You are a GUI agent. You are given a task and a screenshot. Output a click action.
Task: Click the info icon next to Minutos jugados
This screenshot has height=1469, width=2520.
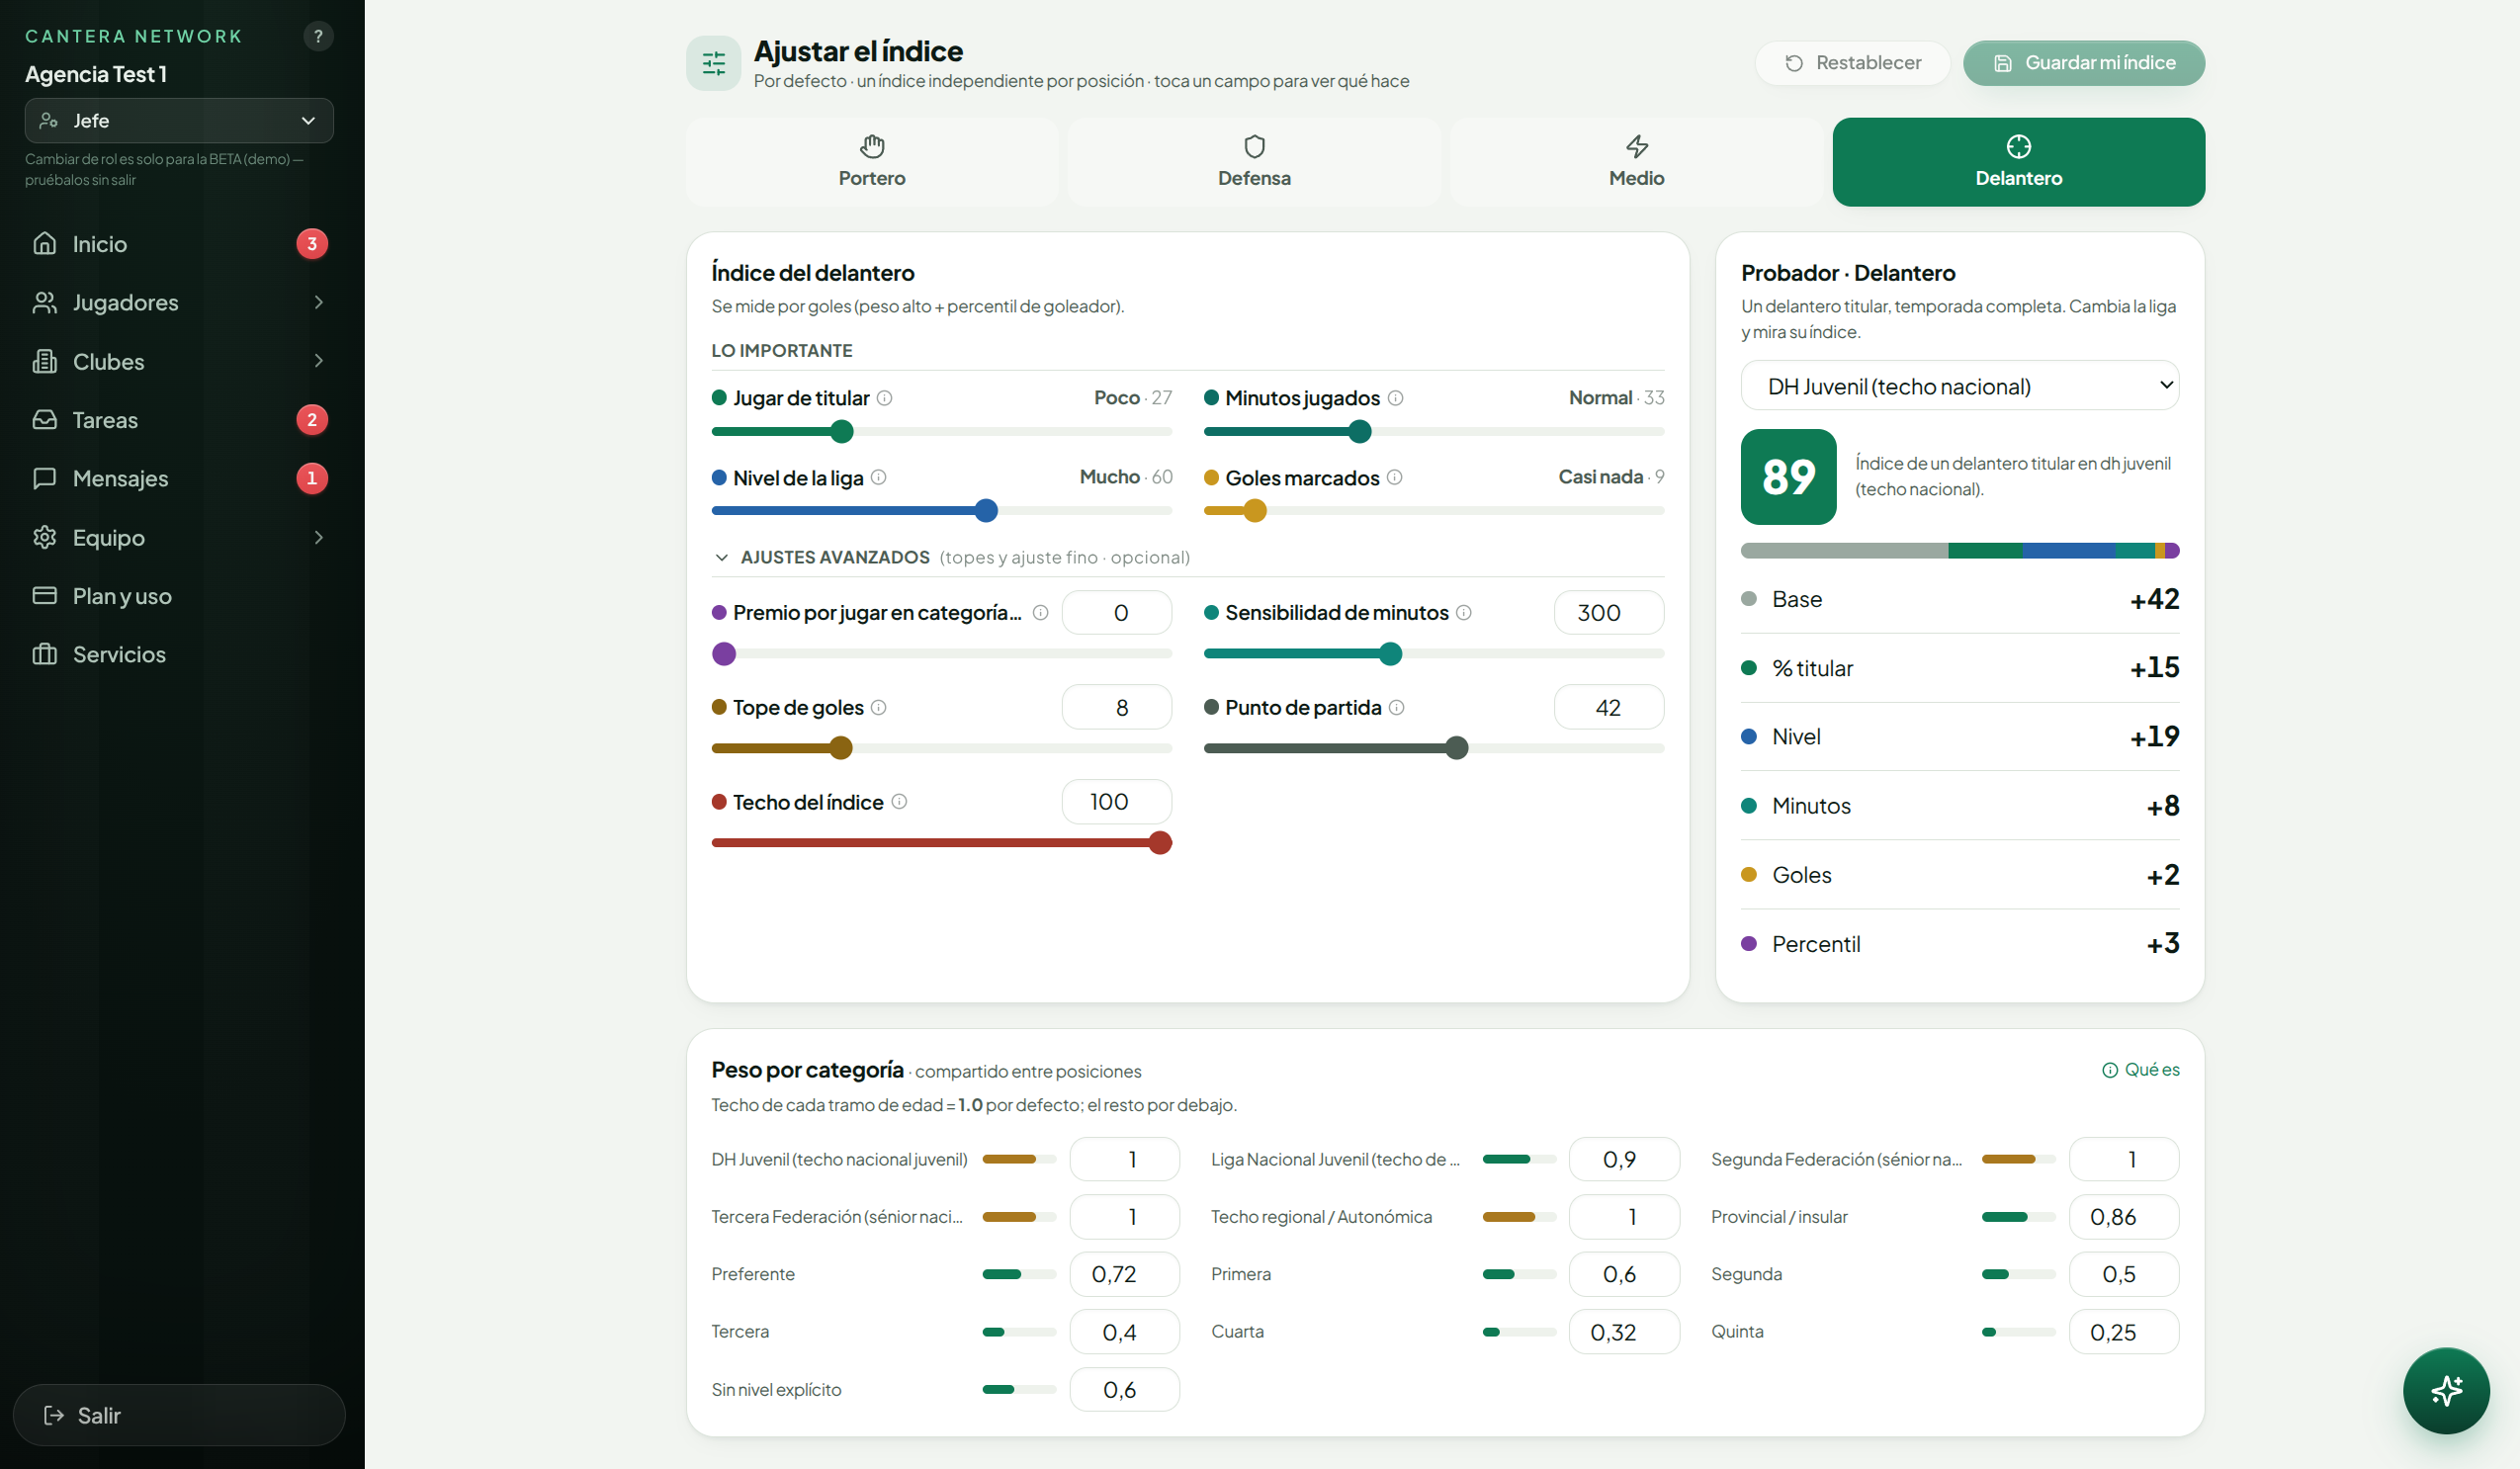click(x=1396, y=398)
